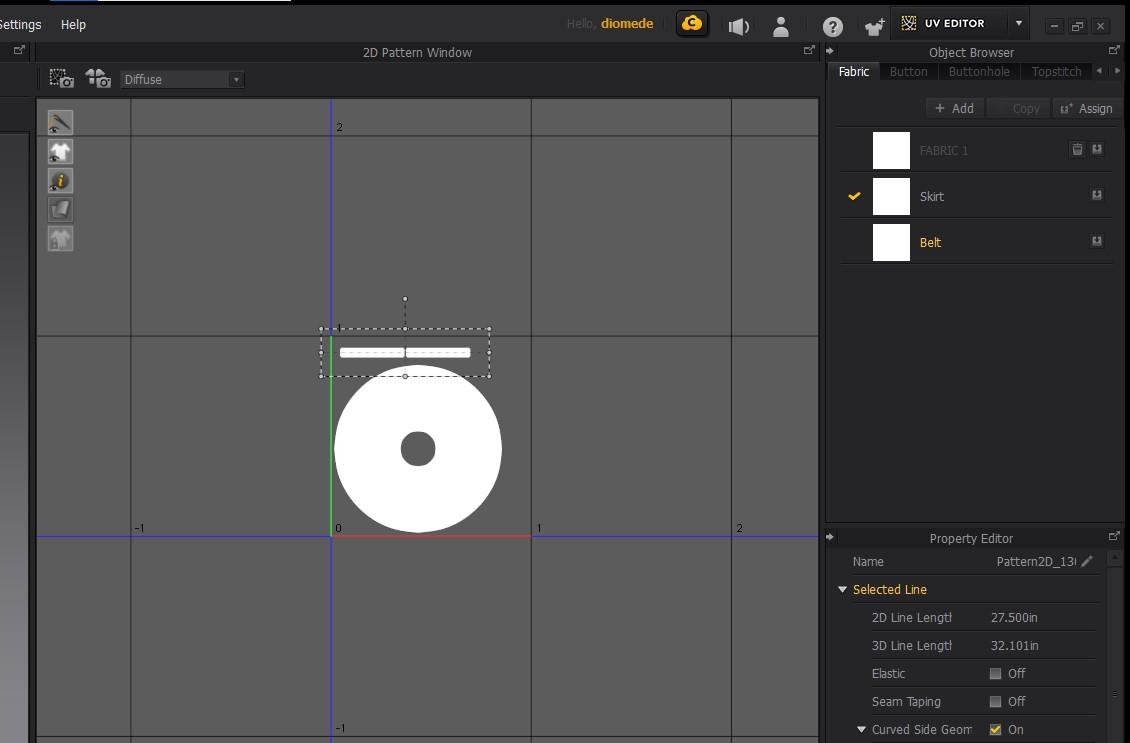Click the Assign fabric button
Image resolution: width=1130 pixels, height=743 pixels.
pyautogui.click(x=1086, y=108)
